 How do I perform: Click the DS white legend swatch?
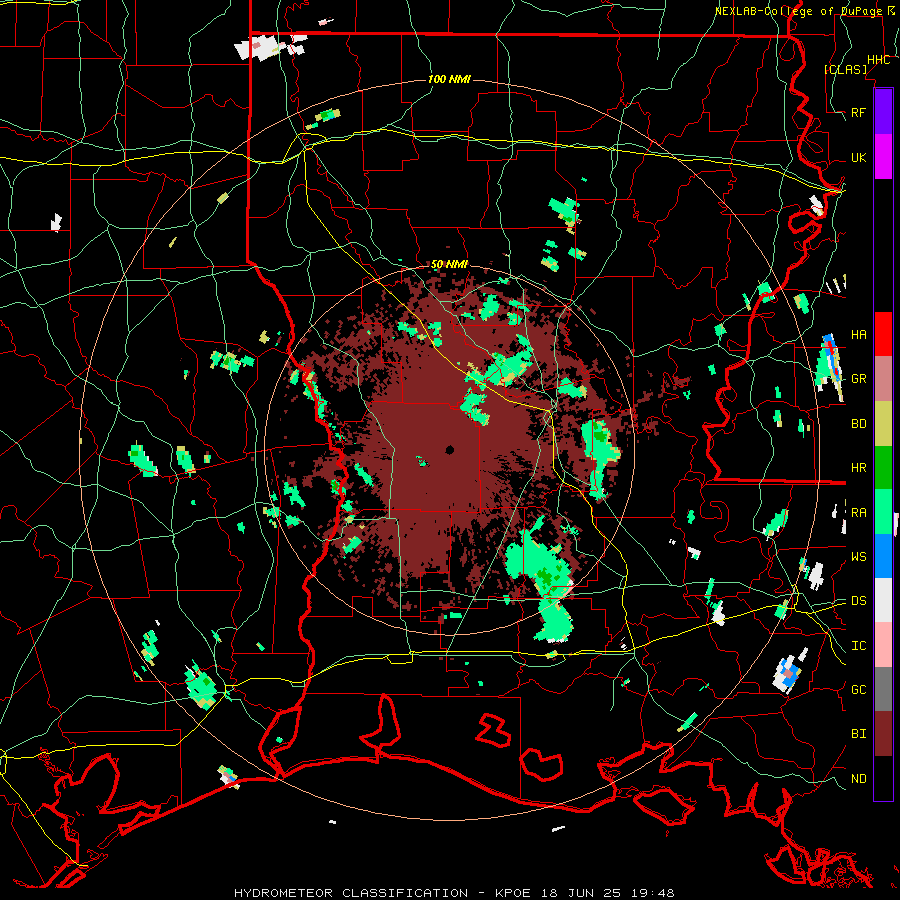883,600
